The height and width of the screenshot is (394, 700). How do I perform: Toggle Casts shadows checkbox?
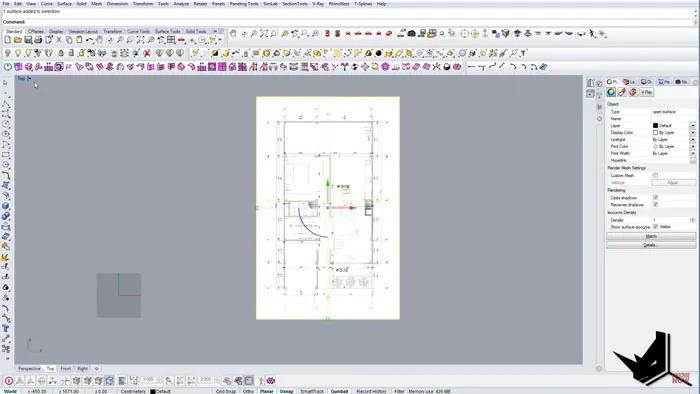[655, 197]
